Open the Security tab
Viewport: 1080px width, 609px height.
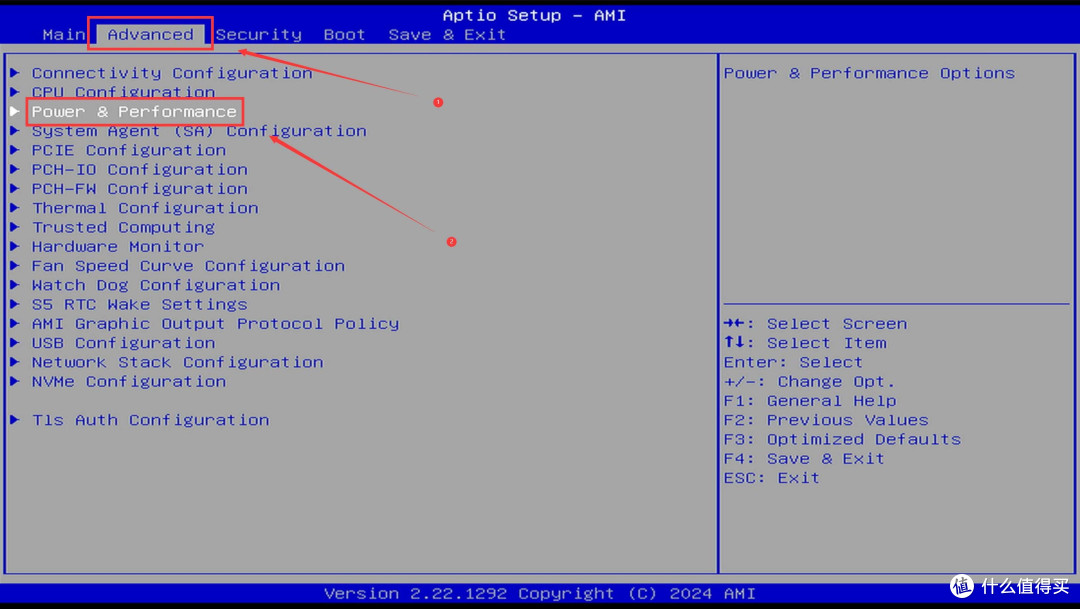tap(258, 34)
